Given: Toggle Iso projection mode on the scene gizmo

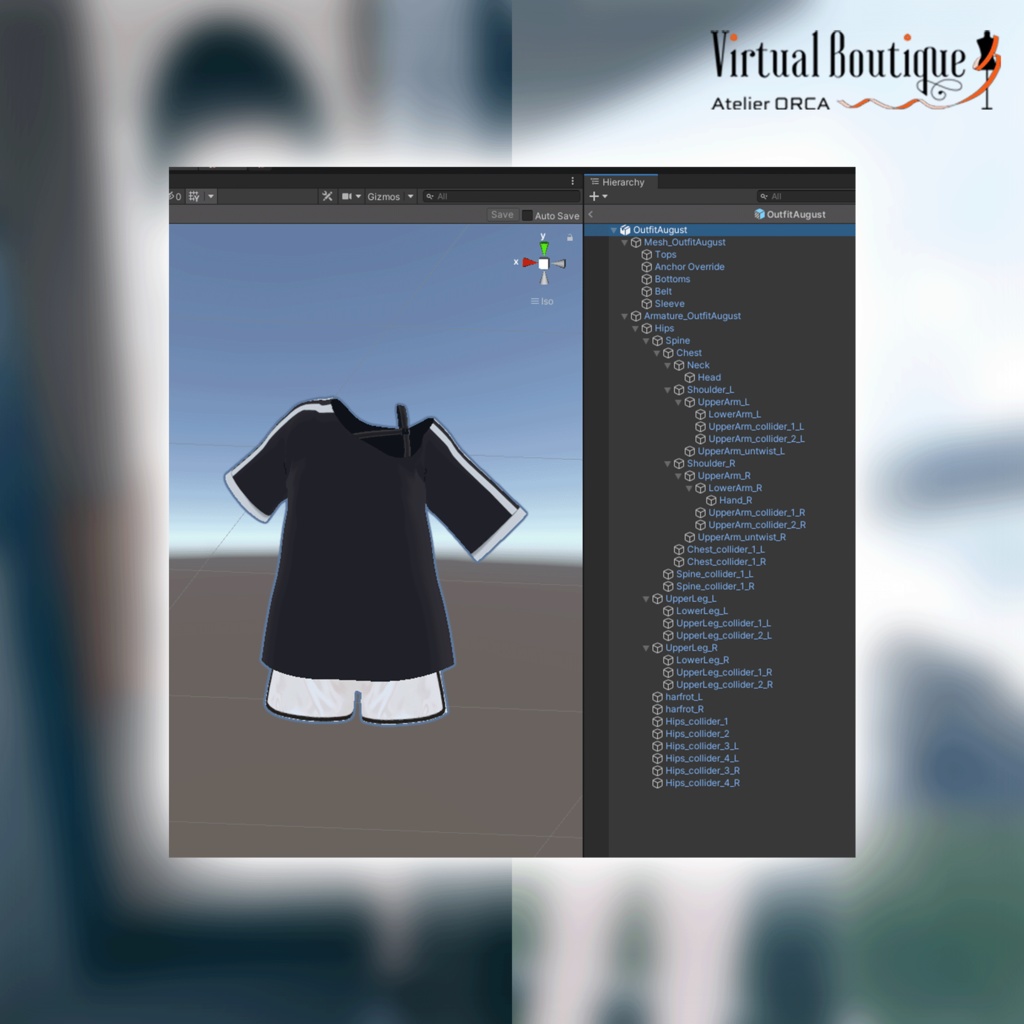Looking at the screenshot, I should tap(540, 300).
